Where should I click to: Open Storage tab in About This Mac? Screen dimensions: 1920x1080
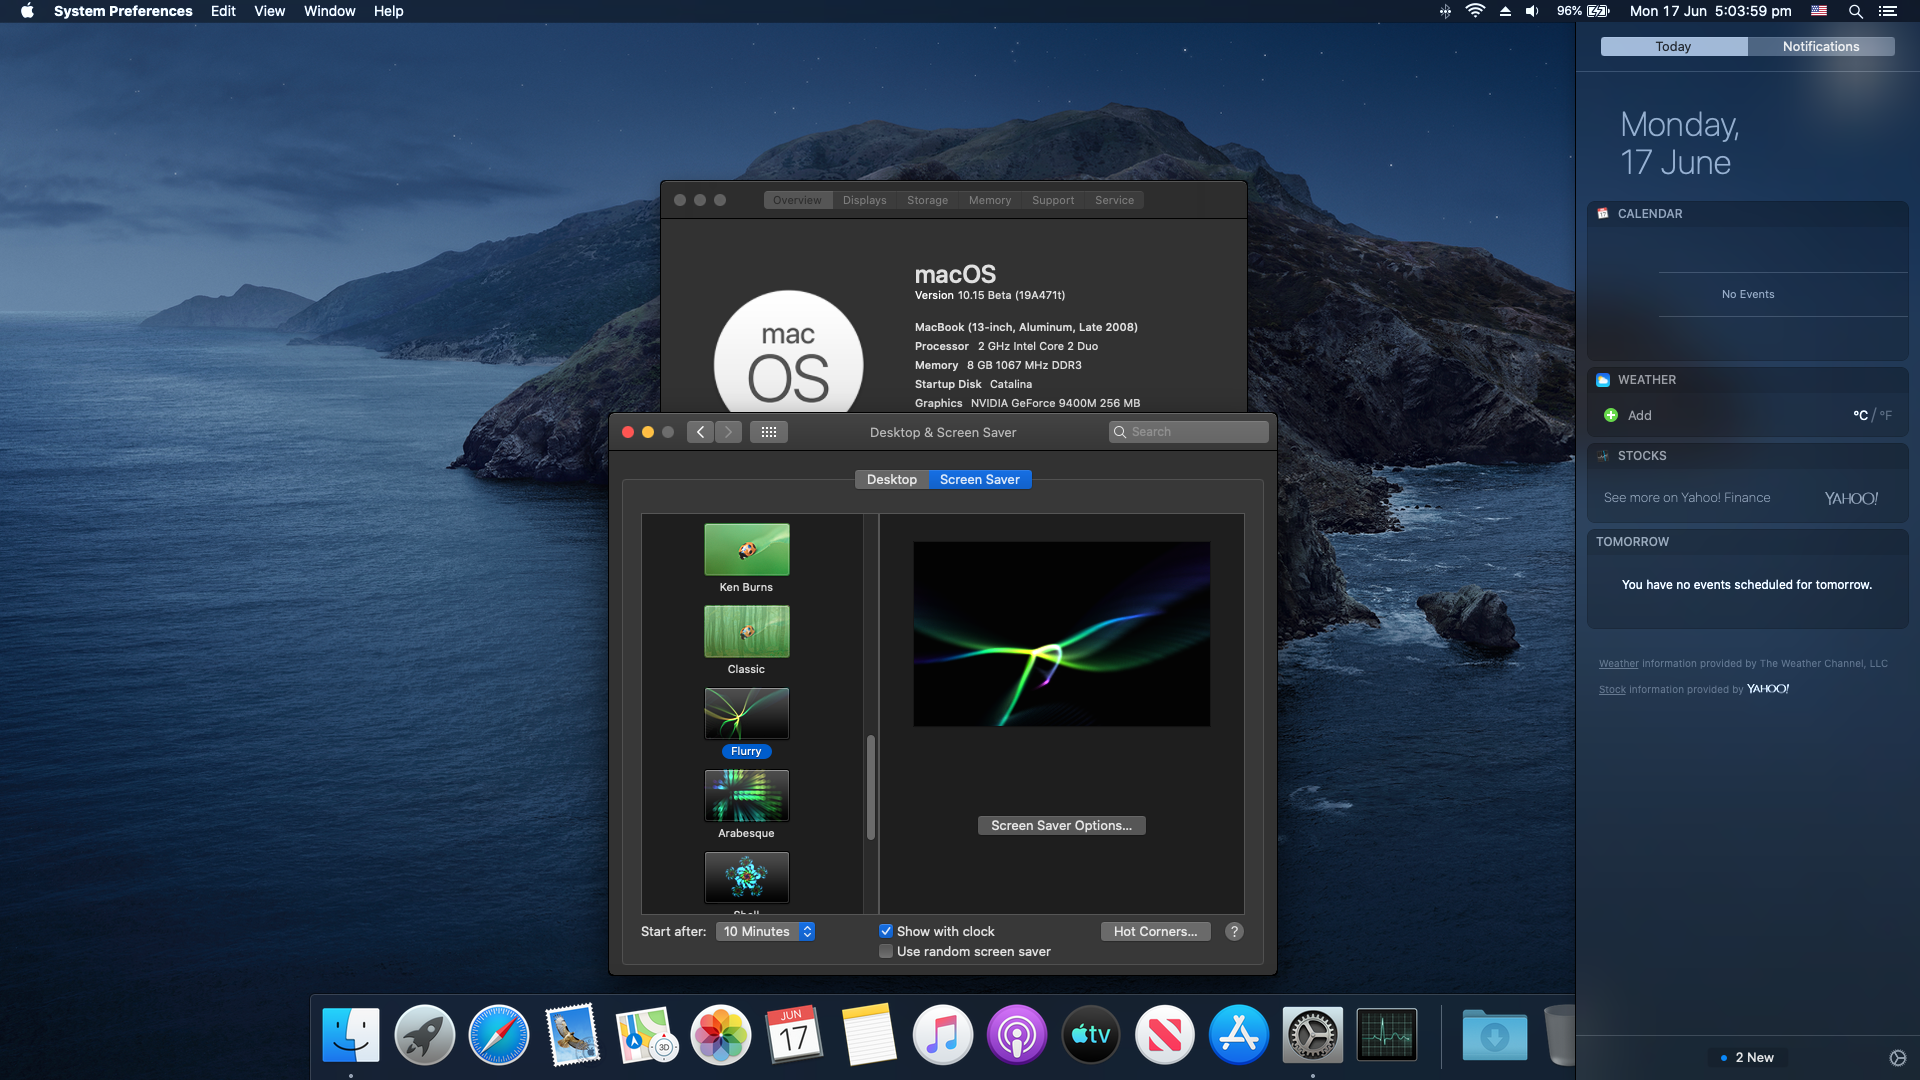pyautogui.click(x=928, y=200)
